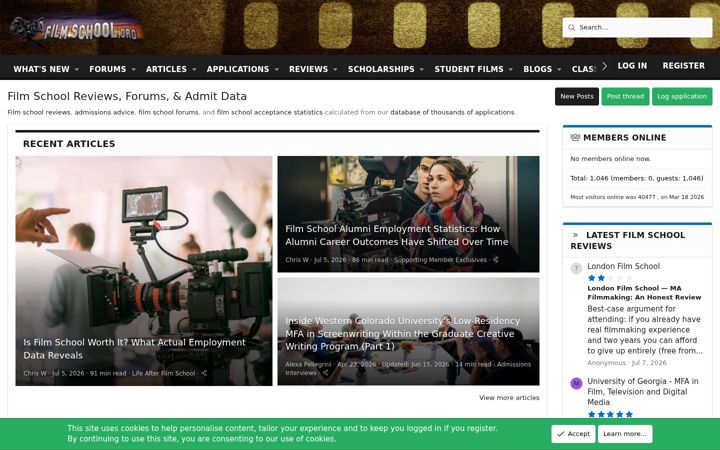Open the London Film School review link
The height and width of the screenshot is (450, 720).
(623, 266)
